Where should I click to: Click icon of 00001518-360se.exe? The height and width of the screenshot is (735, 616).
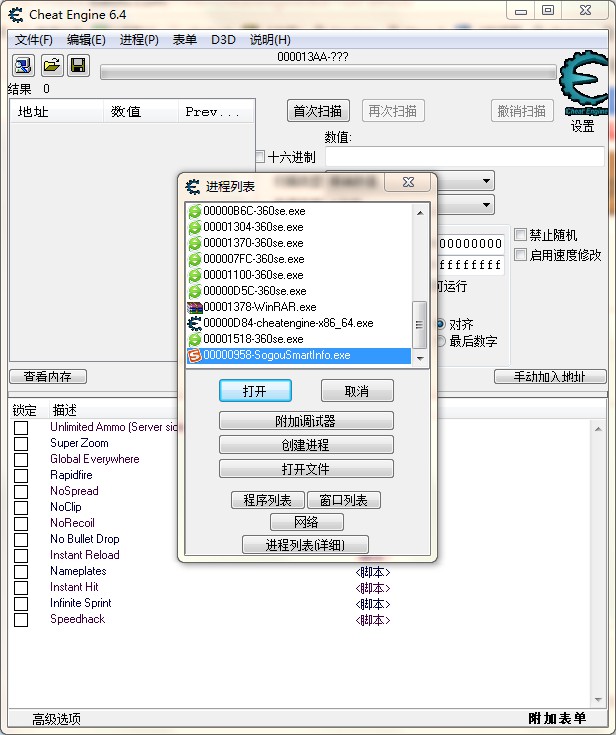[195, 339]
